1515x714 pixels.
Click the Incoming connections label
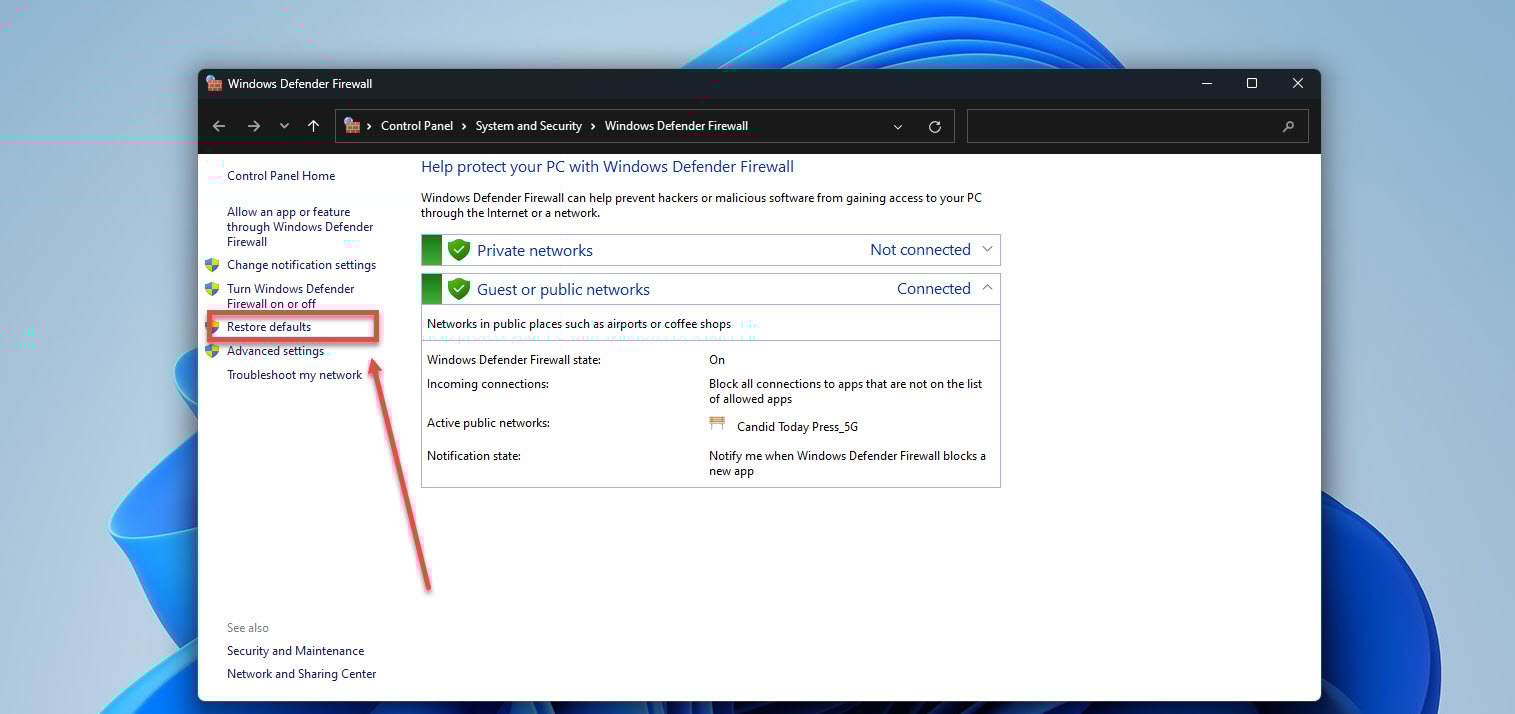click(x=488, y=384)
